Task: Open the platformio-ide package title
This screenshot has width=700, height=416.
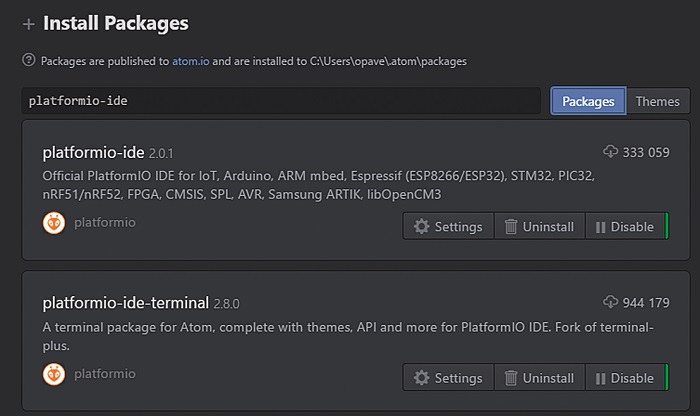Action: pyautogui.click(x=93, y=153)
